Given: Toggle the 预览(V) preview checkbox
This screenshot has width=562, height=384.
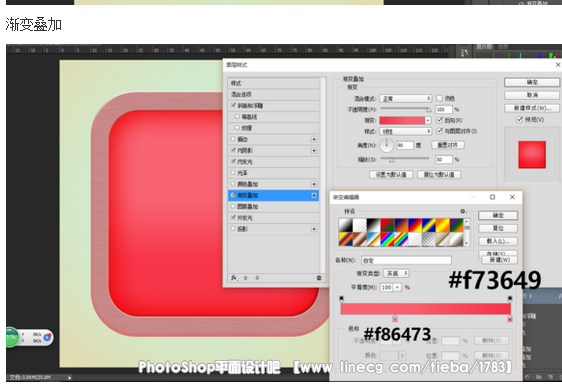Looking at the screenshot, I should click(x=519, y=119).
